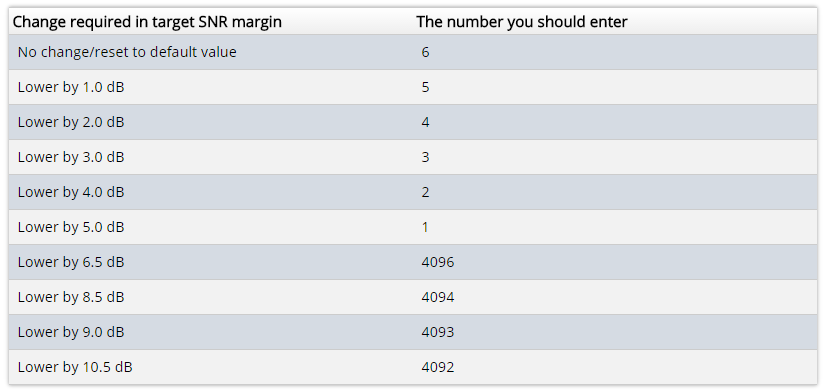
Task: Click the value 3 in the table
Action: [426, 157]
